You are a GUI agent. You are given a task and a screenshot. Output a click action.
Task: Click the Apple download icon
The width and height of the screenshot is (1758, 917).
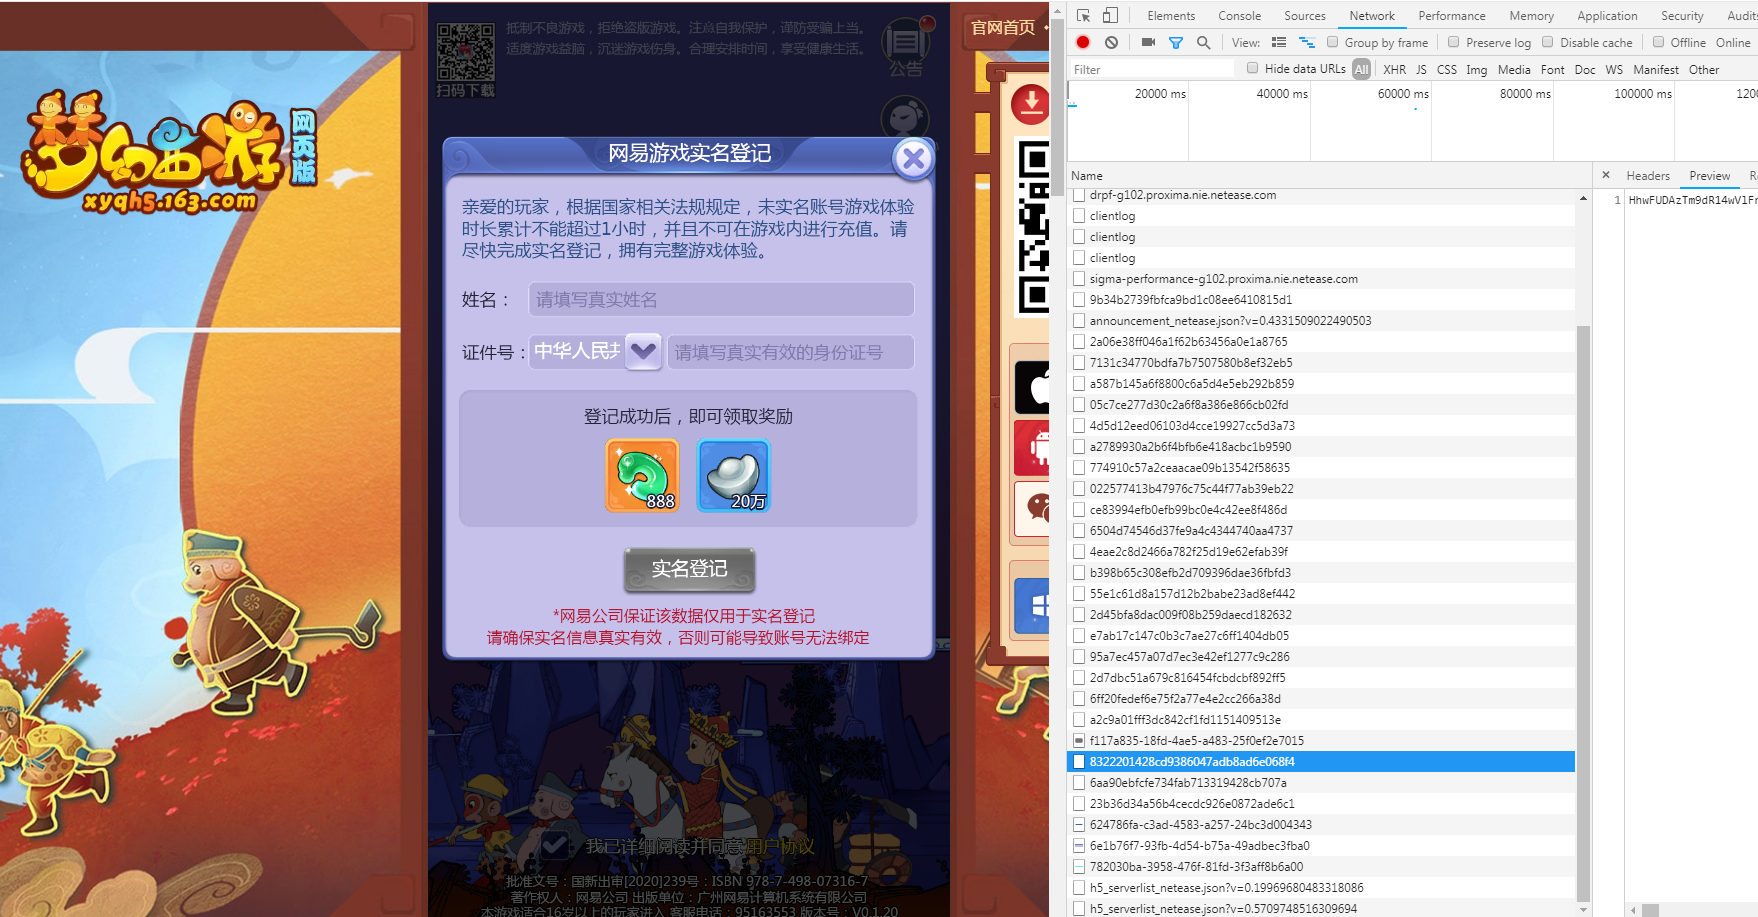1033,387
